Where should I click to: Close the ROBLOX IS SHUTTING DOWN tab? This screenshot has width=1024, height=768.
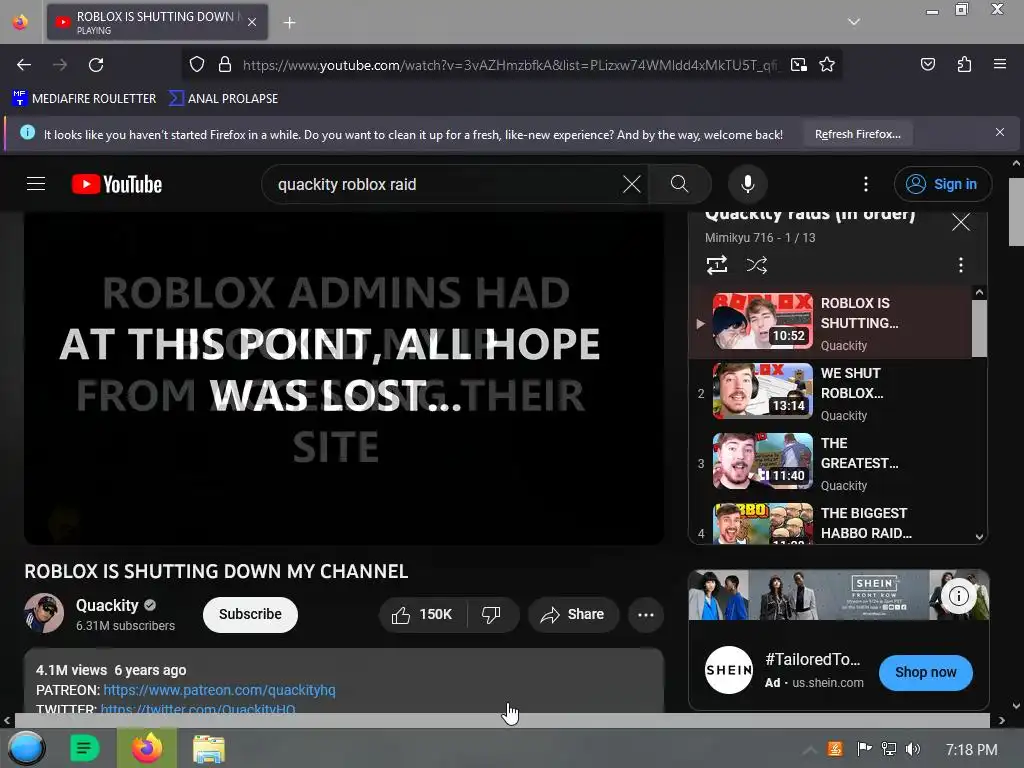252,22
